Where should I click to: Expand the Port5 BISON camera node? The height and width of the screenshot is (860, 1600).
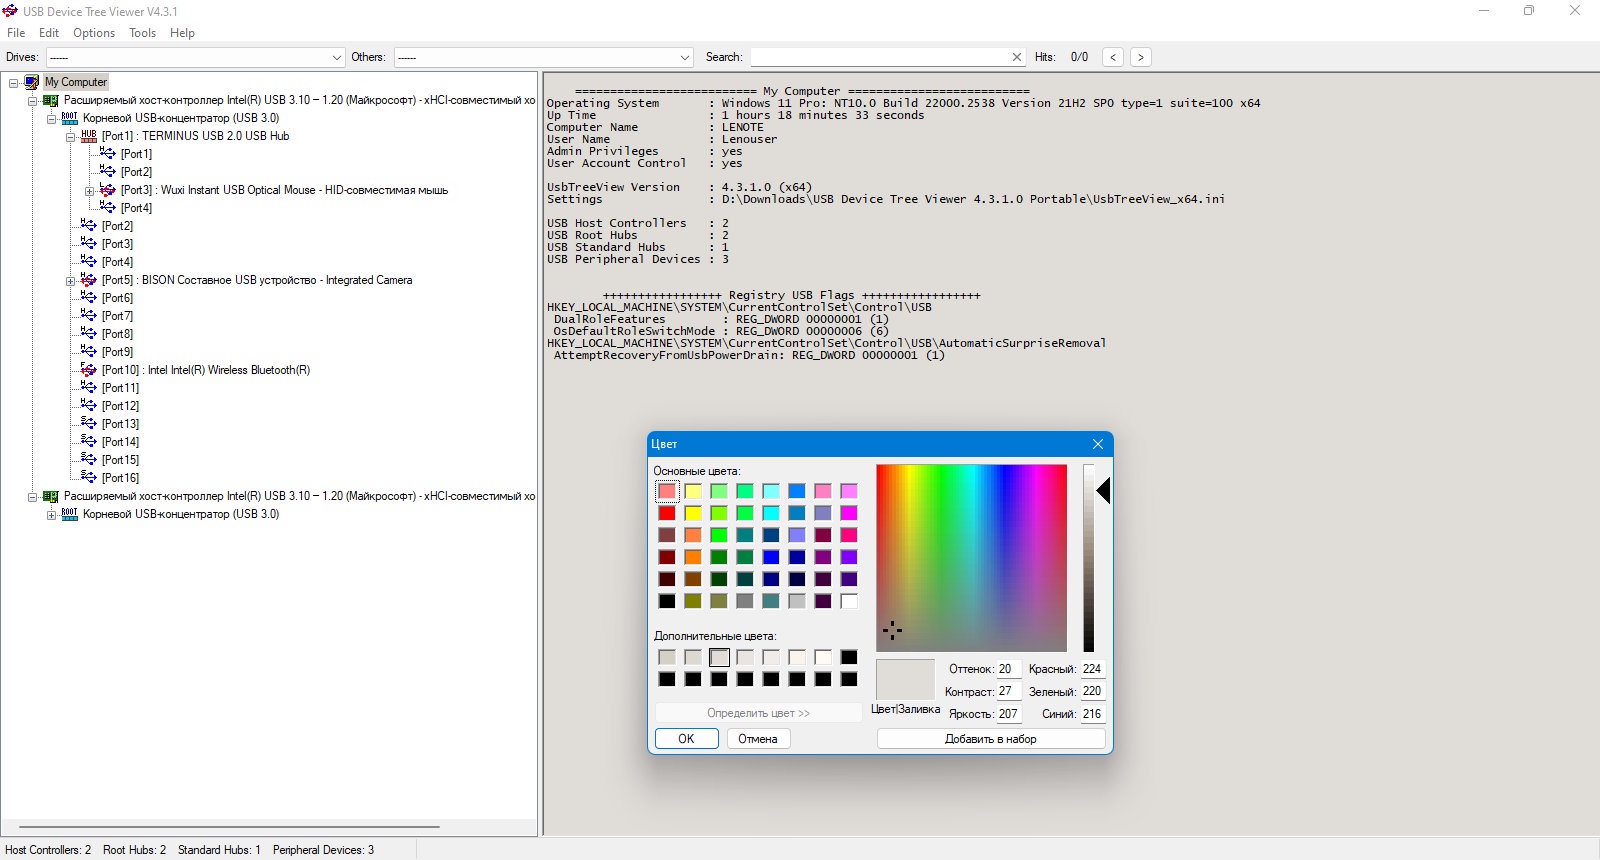click(x=71, y=281)
